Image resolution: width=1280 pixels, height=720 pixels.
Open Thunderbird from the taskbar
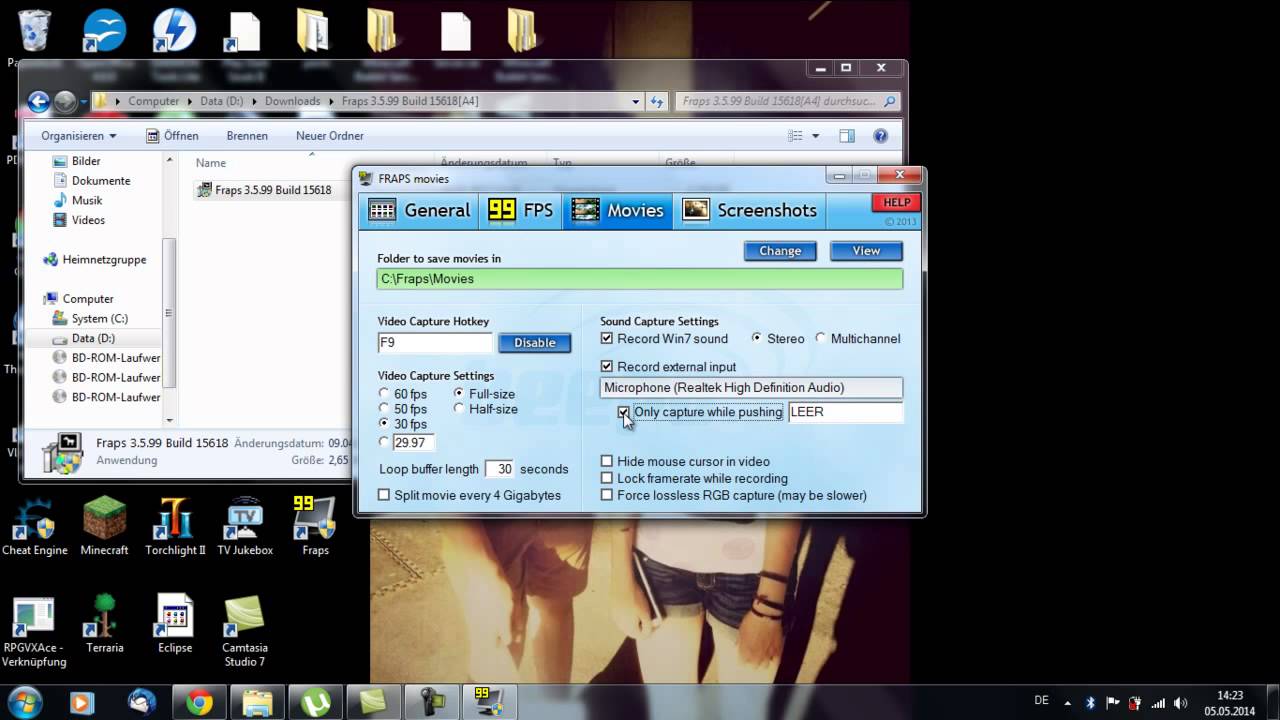click(142, 703)
